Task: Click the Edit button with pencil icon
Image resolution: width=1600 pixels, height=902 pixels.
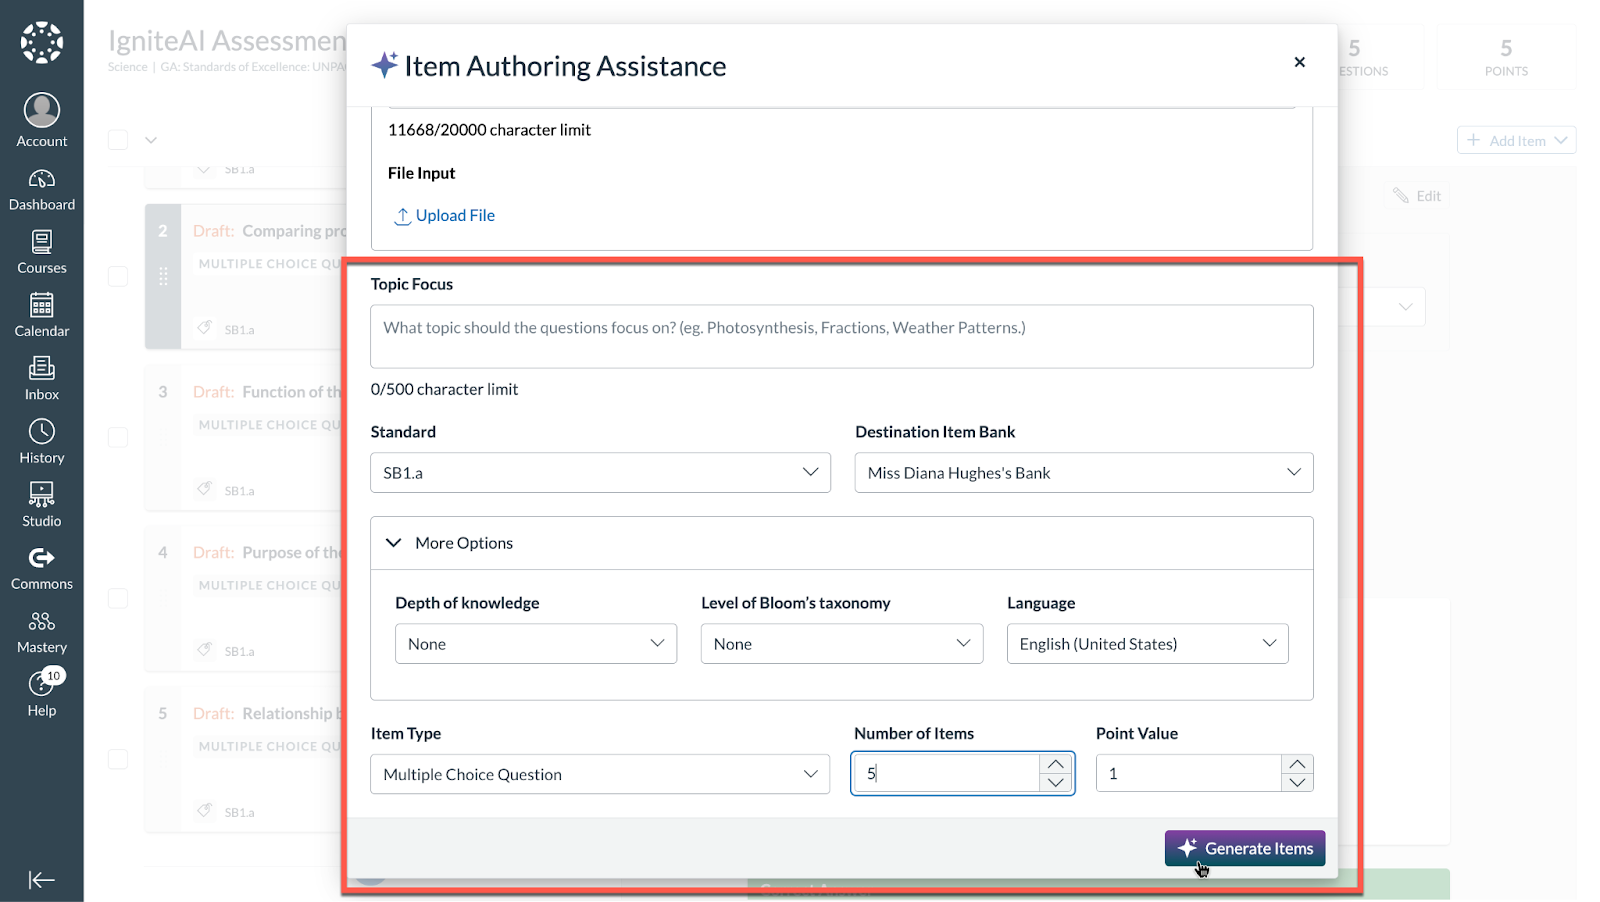Action: 1417,196
